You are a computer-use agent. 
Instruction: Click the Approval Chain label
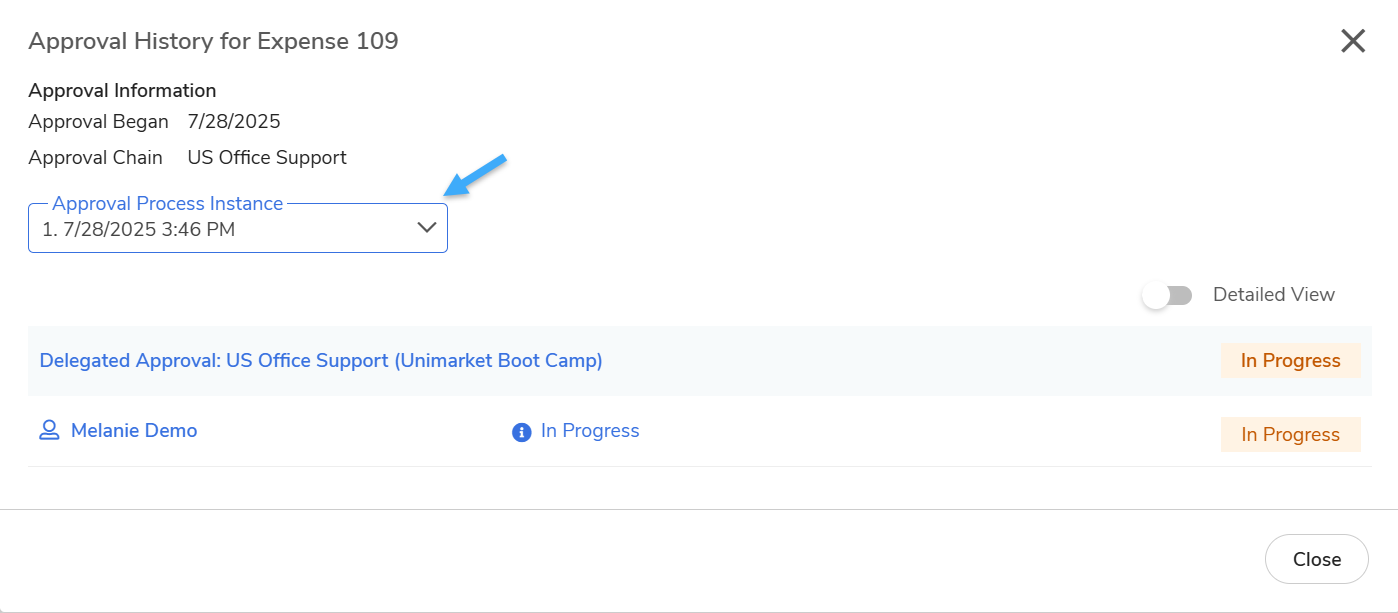[95, 158]
